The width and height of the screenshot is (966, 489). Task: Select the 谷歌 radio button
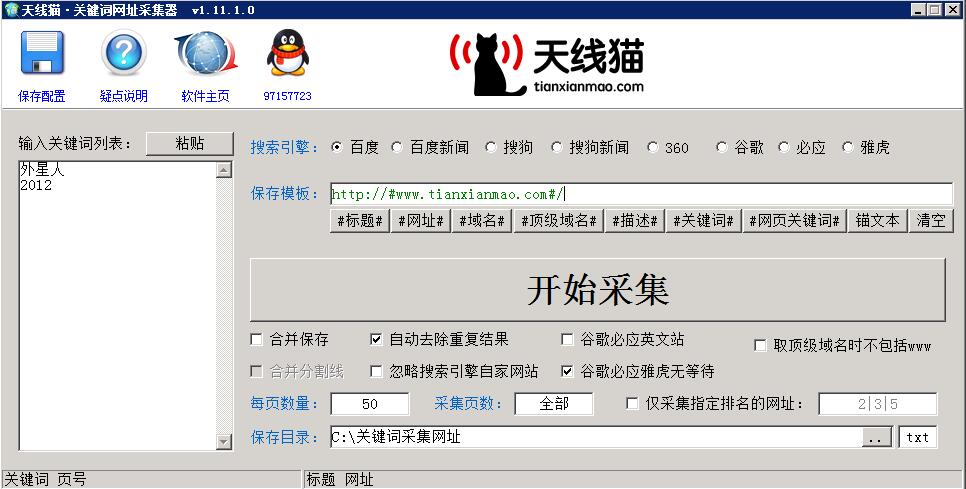(721, 147)
